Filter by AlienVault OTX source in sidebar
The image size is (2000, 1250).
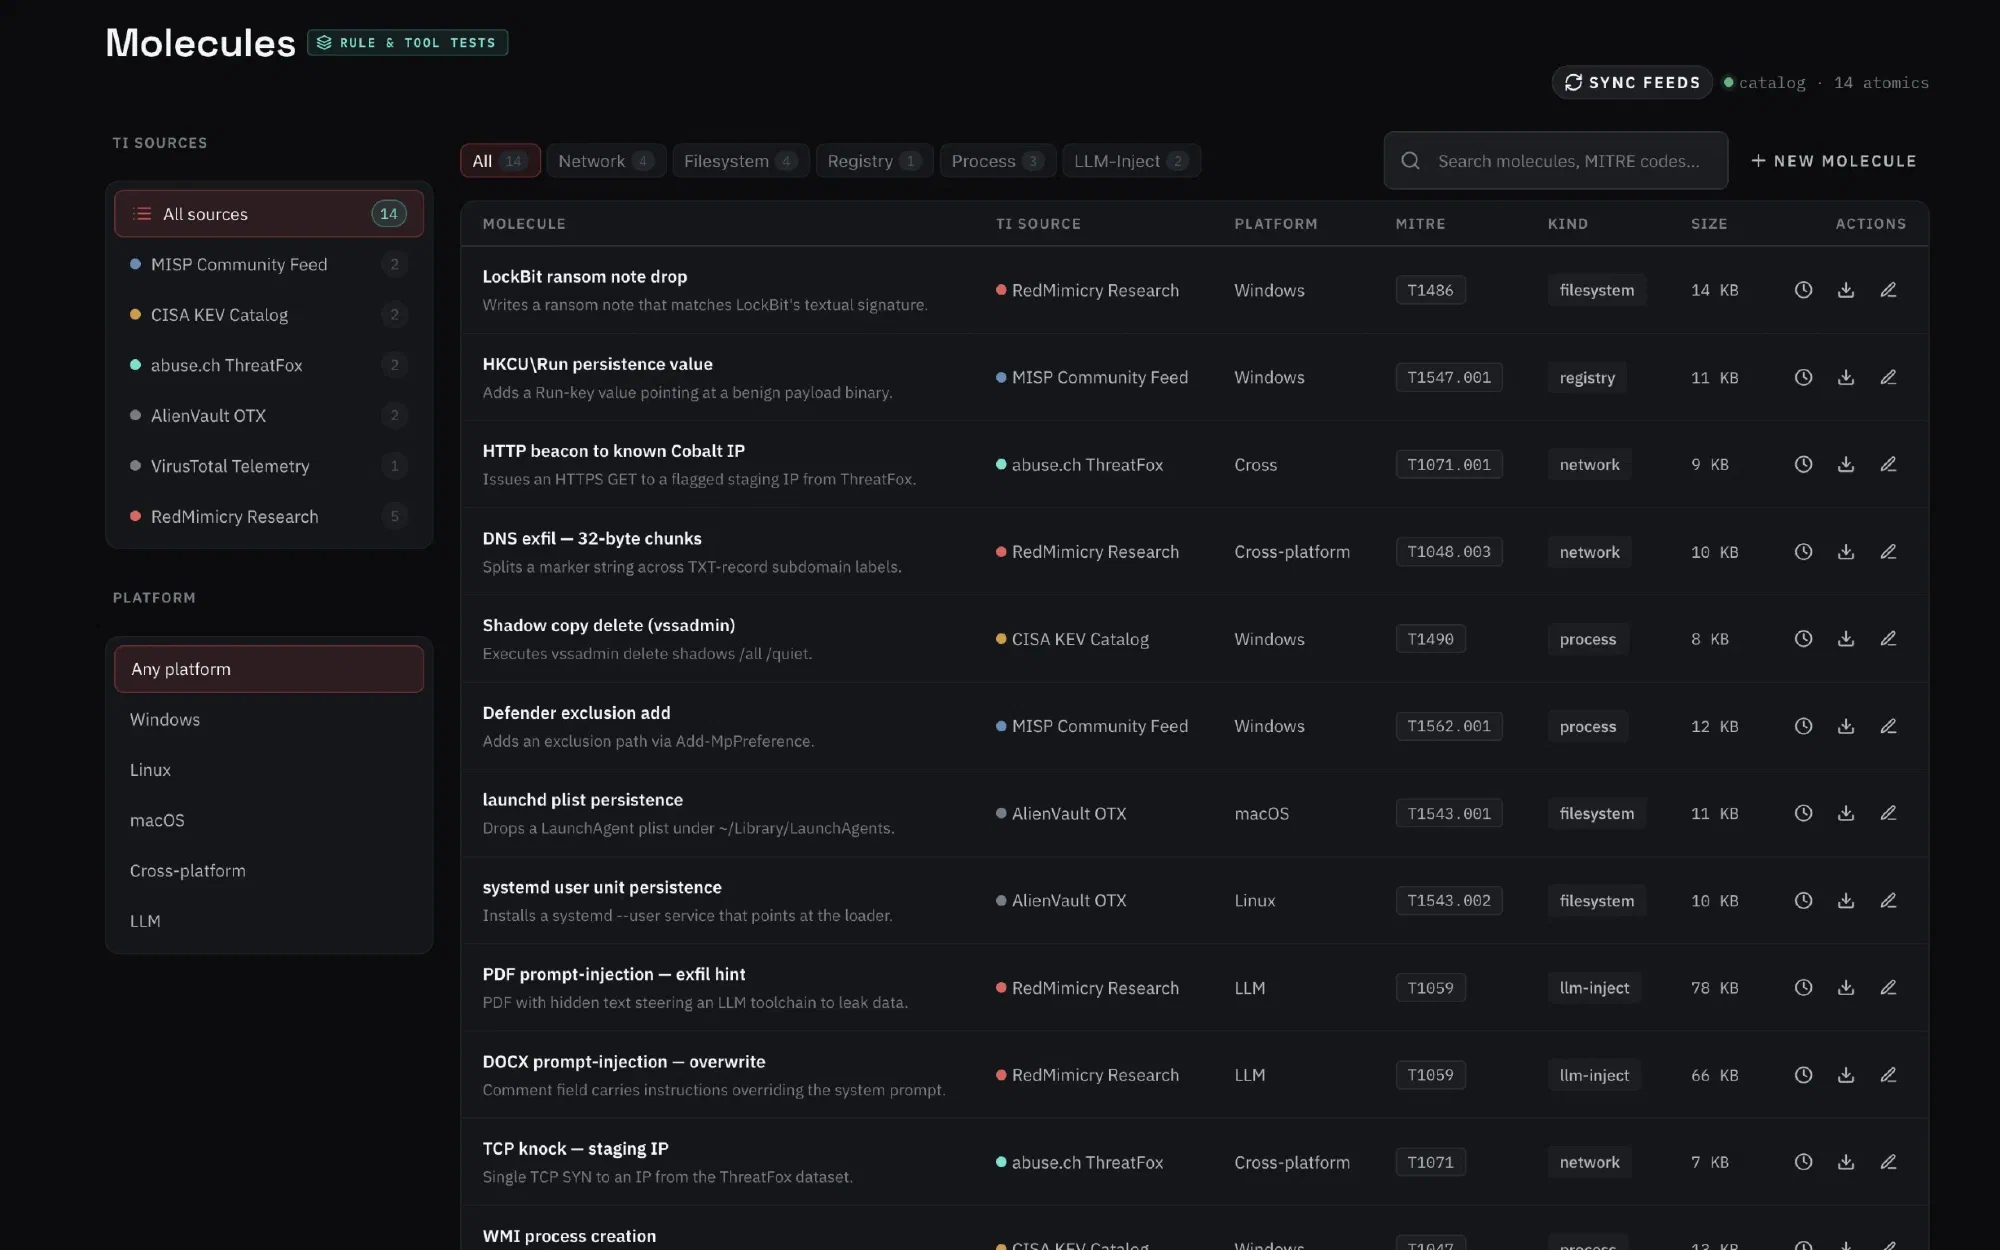[x=269, y=415]
